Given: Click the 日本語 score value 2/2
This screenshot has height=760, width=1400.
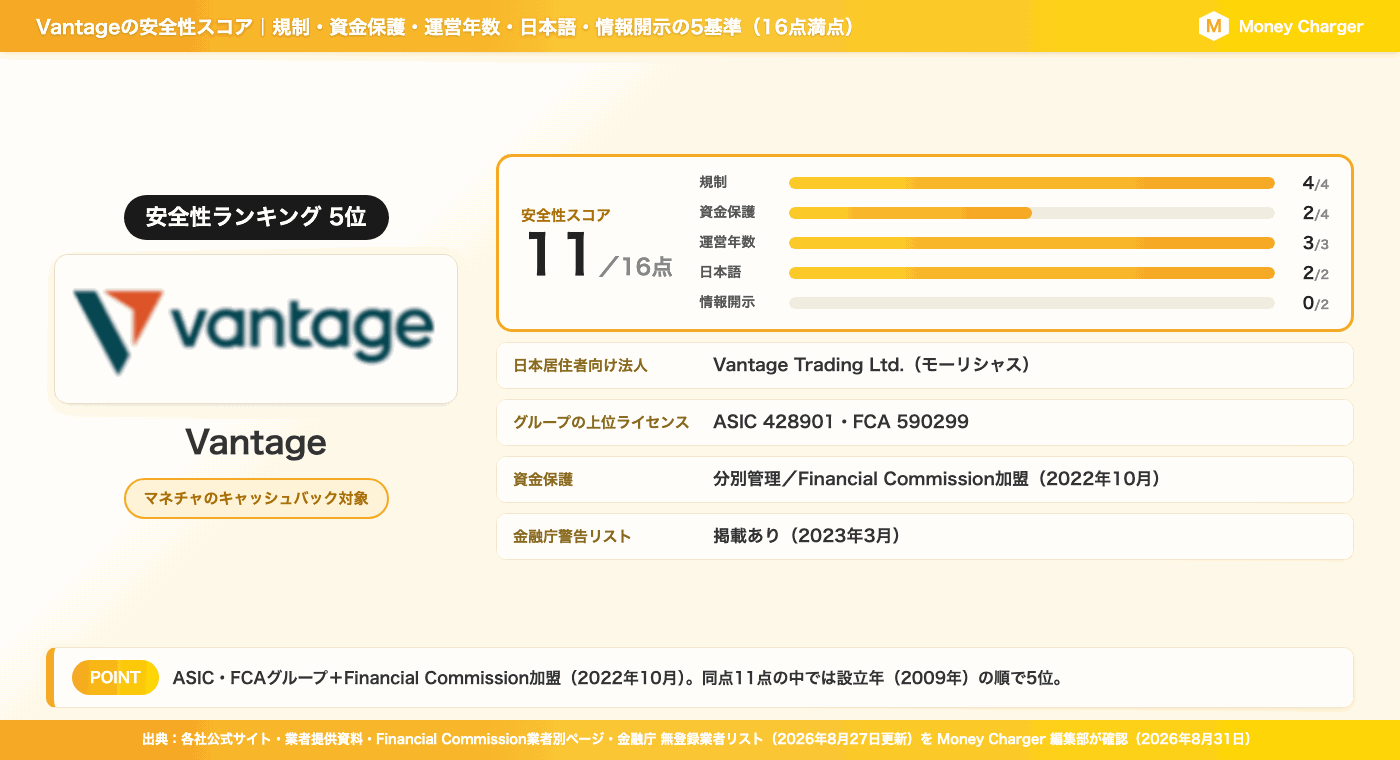Looking at the screenshot, I should coord(1315,273).
